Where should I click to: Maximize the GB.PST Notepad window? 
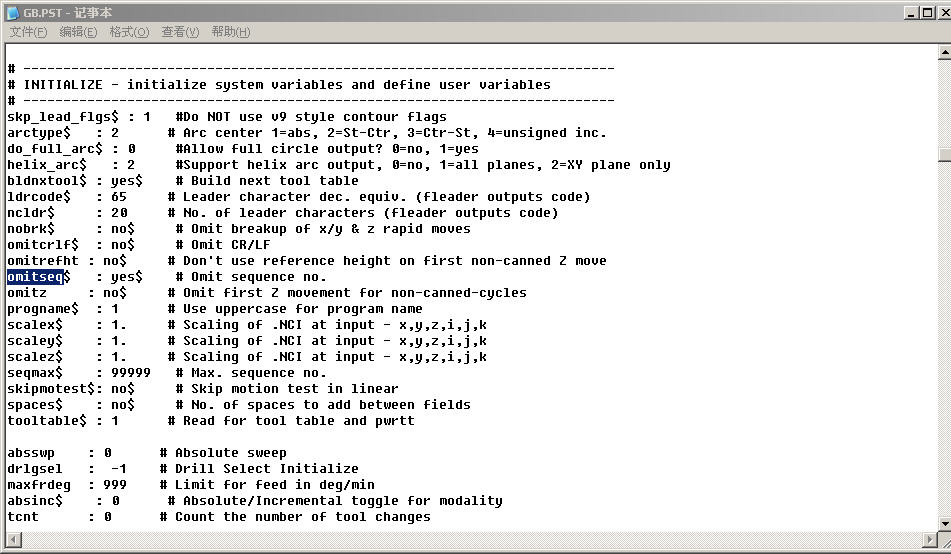(x=927, y=13)
